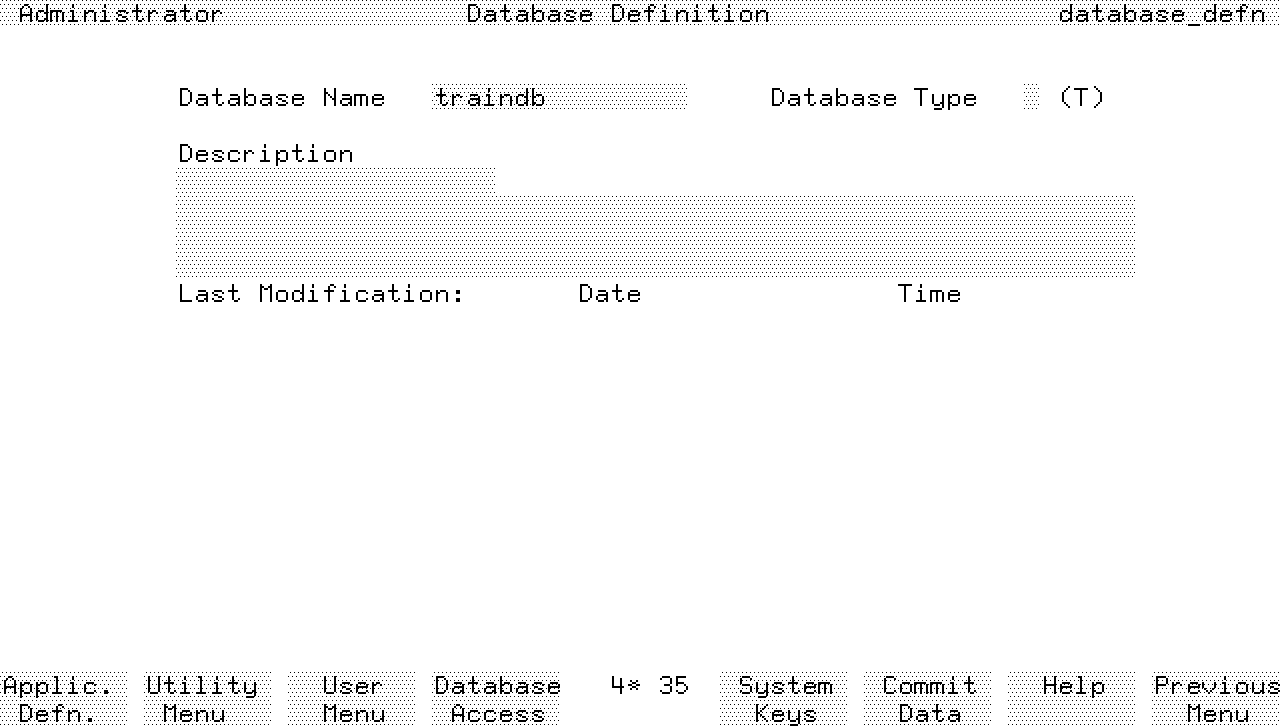The width and height of the screenshot is (1280, 726).
Task: Click the short first-line Description field
Action: [x=335, y=180]
